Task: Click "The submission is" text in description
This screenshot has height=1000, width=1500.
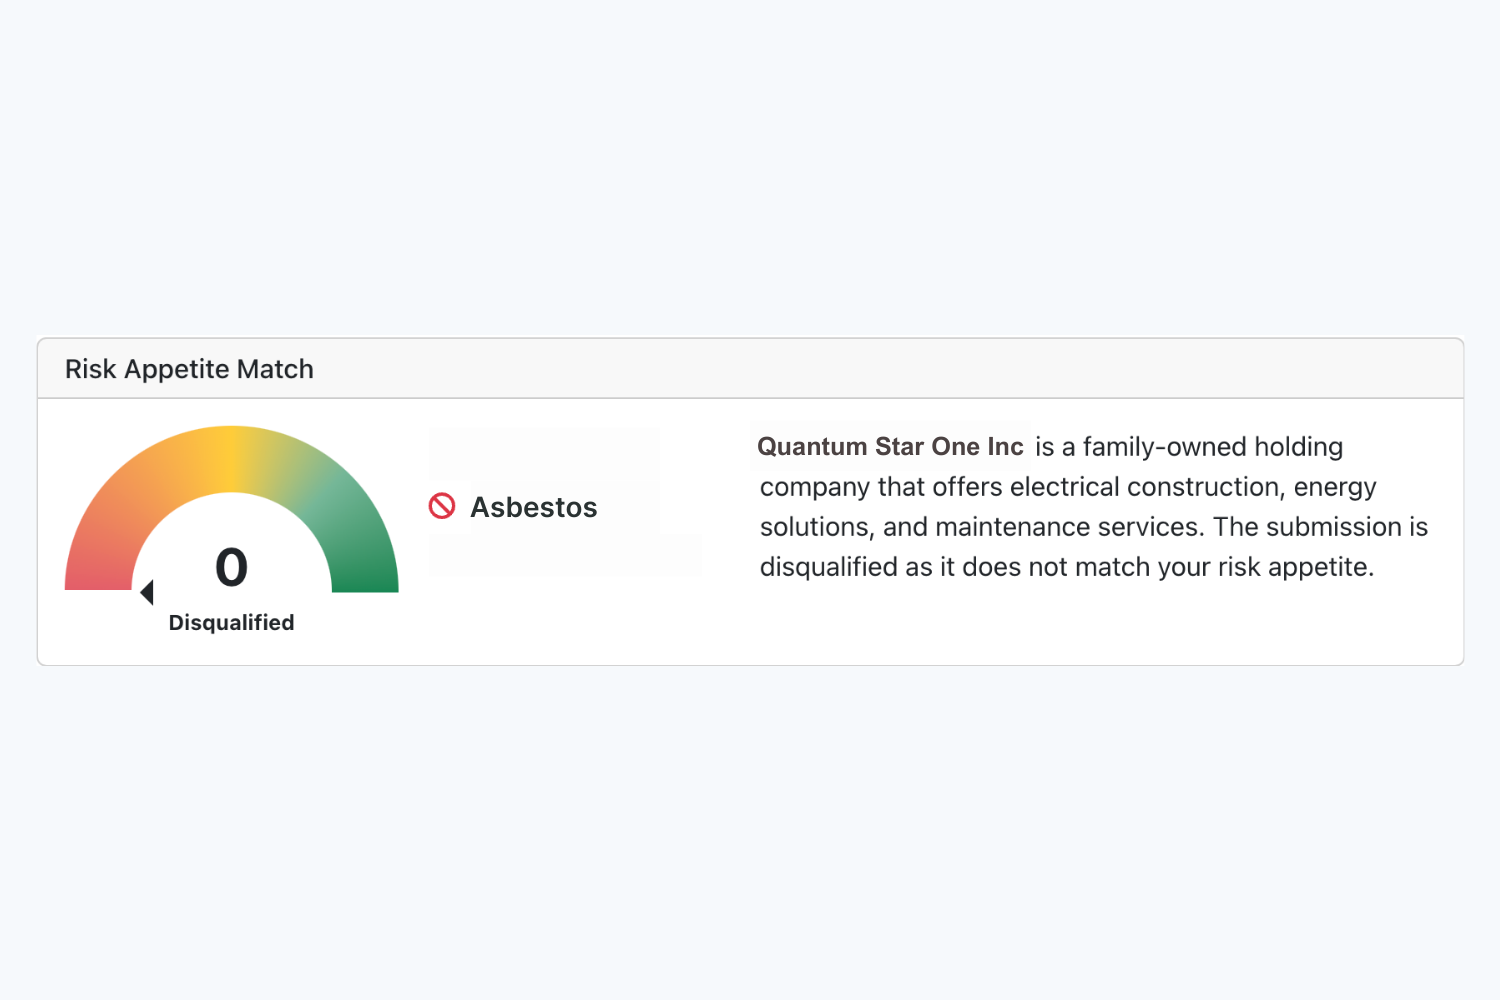Action: 1320,527
